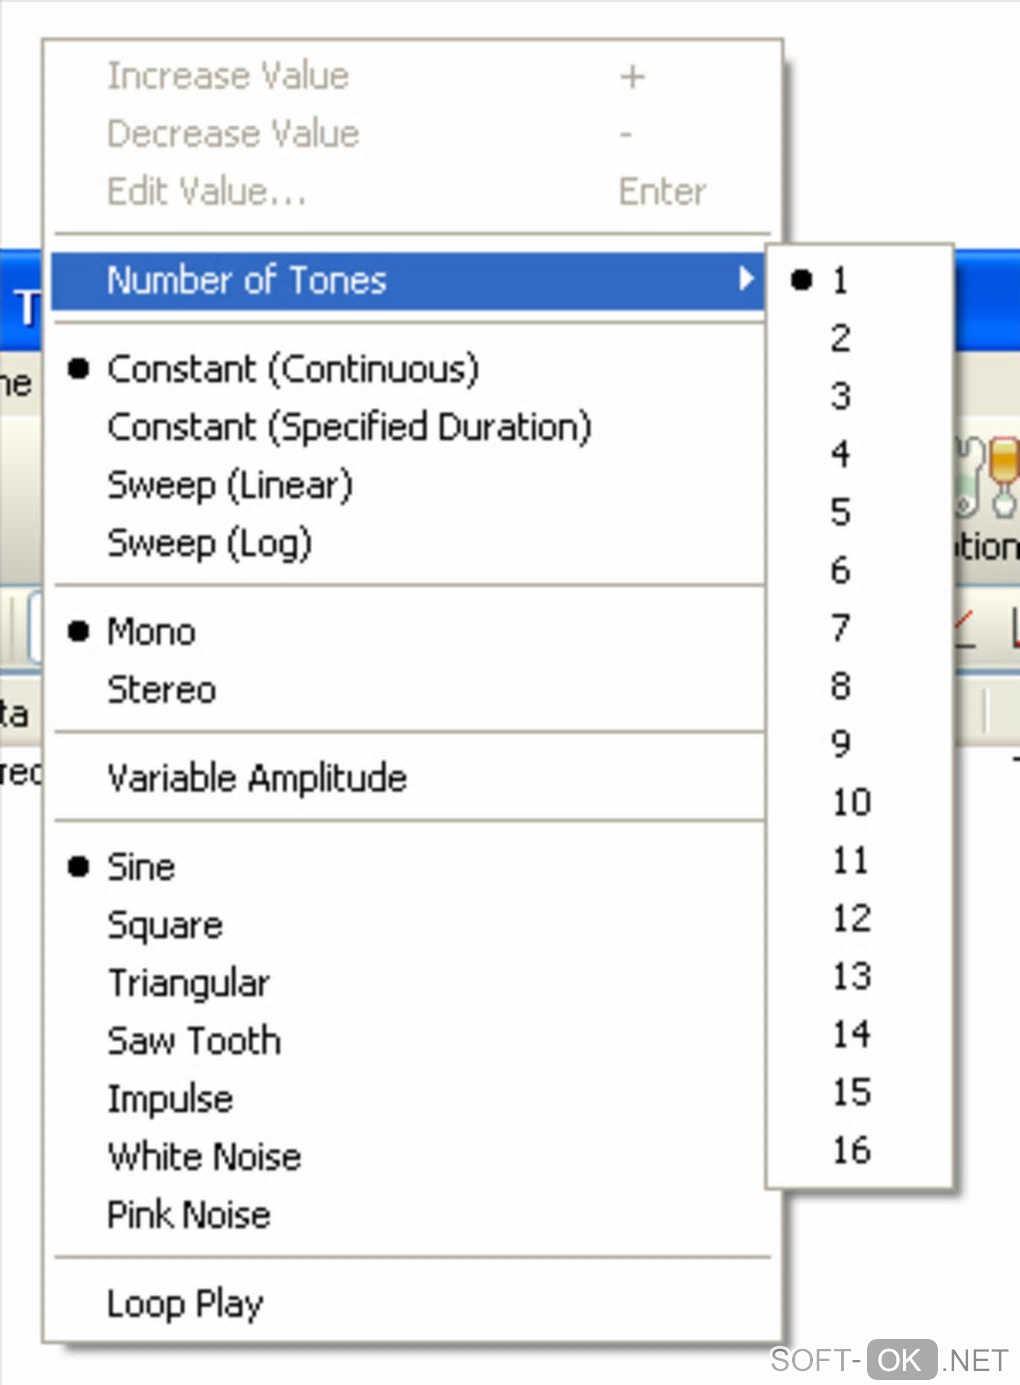Select Mono output option

pyautogui.click(x=152, y=631)
